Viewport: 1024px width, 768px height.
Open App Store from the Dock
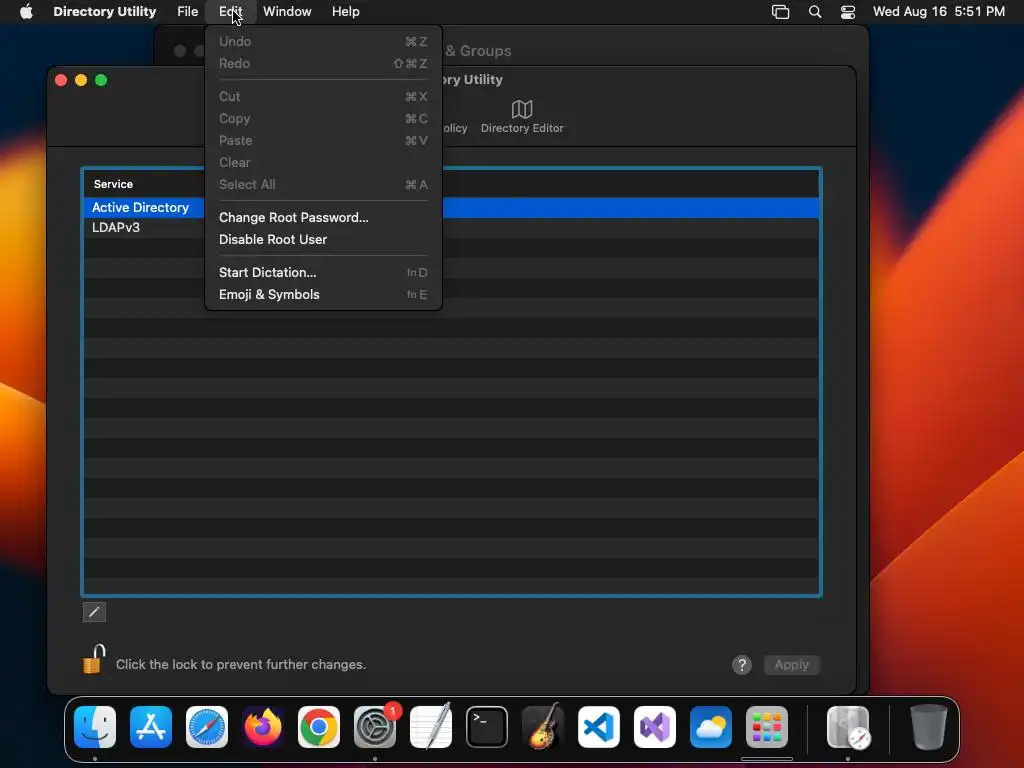pyautogui.click(x=151, y=727)
